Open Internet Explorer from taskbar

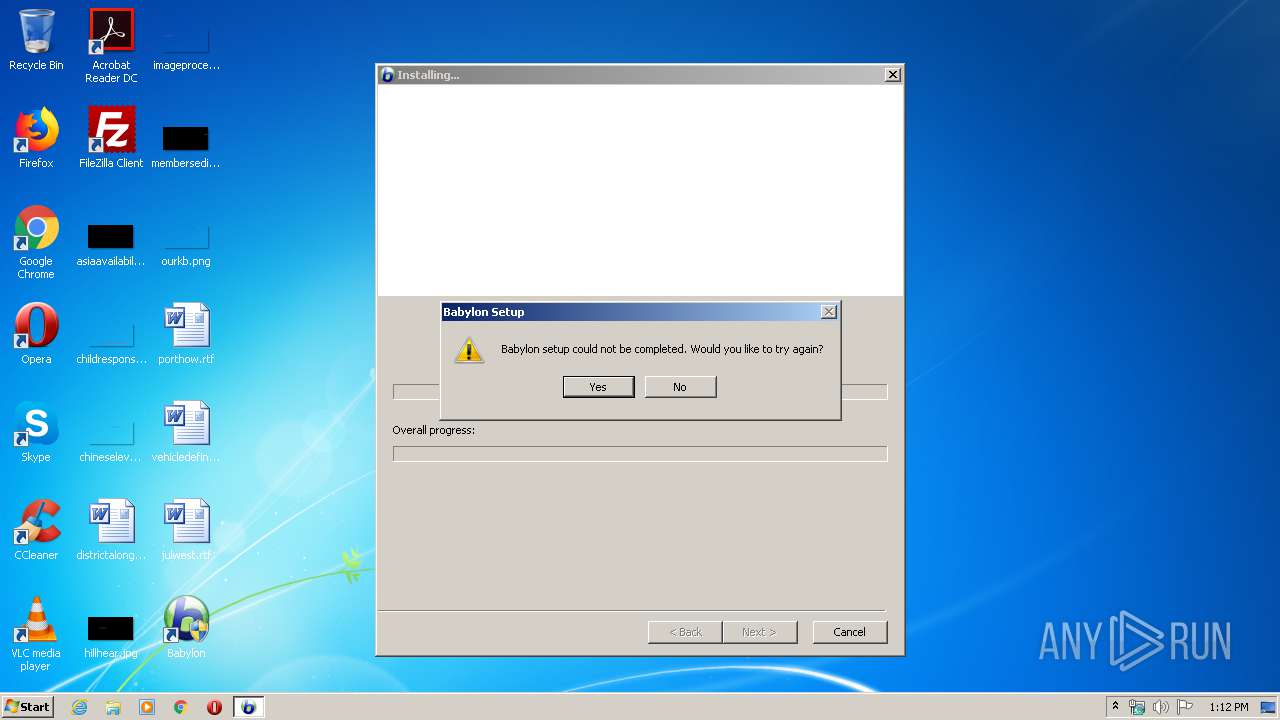coord(79,707)
